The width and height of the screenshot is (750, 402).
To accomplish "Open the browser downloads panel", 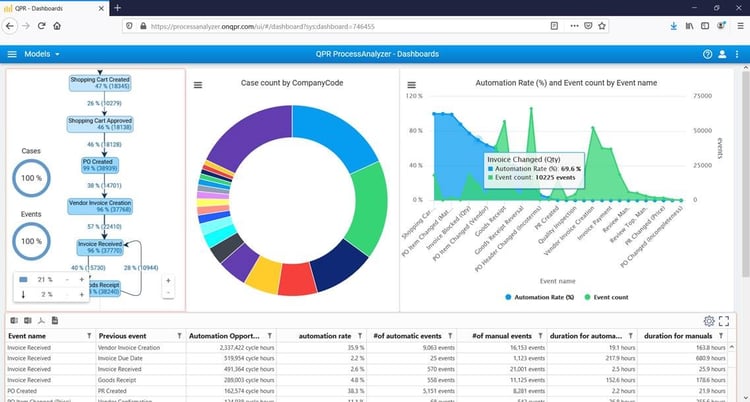I will [x=673, y=26].
